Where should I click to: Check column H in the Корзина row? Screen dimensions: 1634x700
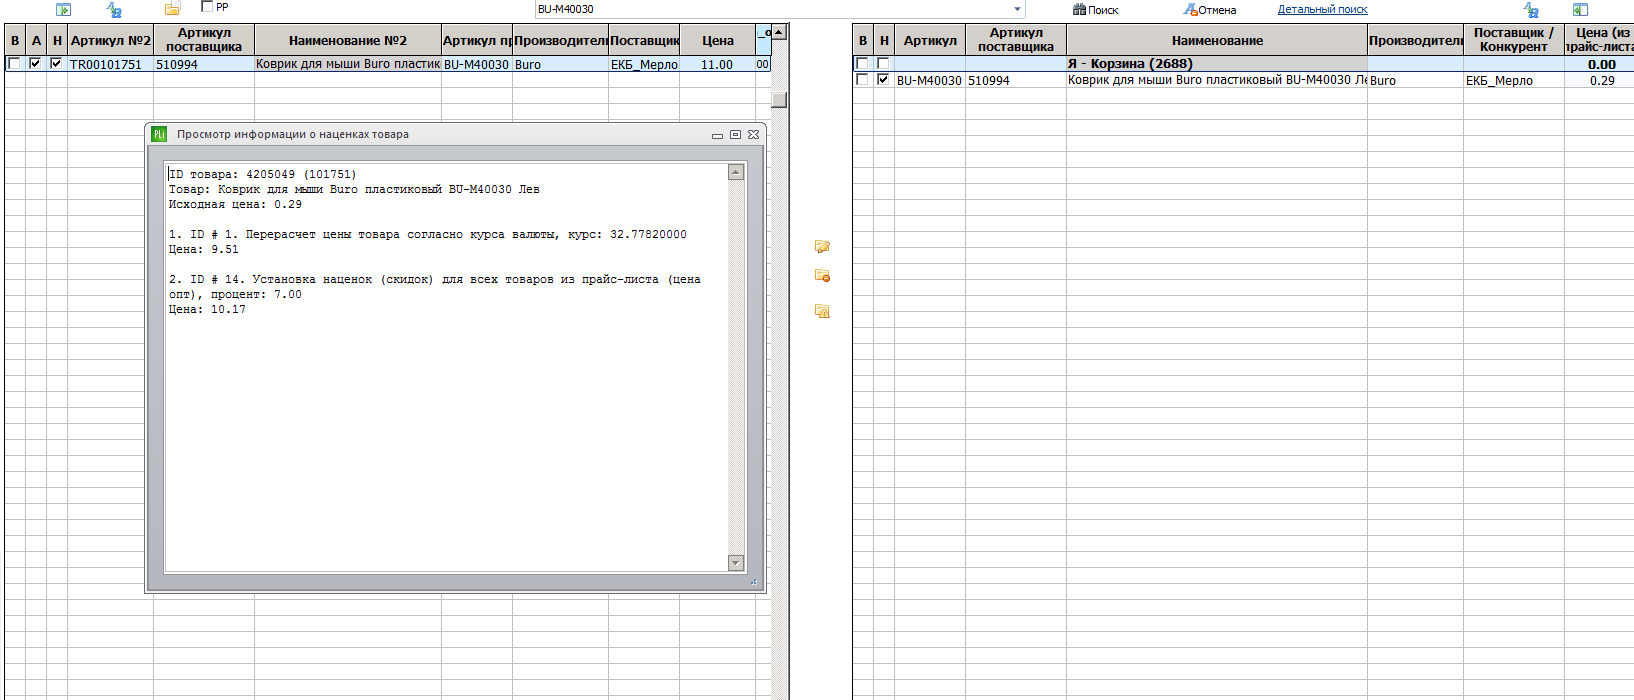pos(883,63)
